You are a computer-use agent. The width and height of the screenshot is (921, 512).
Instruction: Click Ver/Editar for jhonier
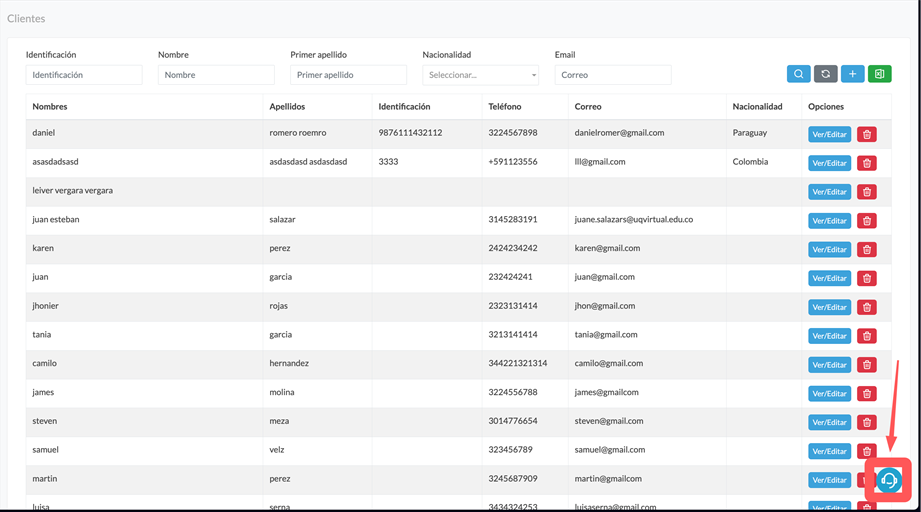click(829, 307)
